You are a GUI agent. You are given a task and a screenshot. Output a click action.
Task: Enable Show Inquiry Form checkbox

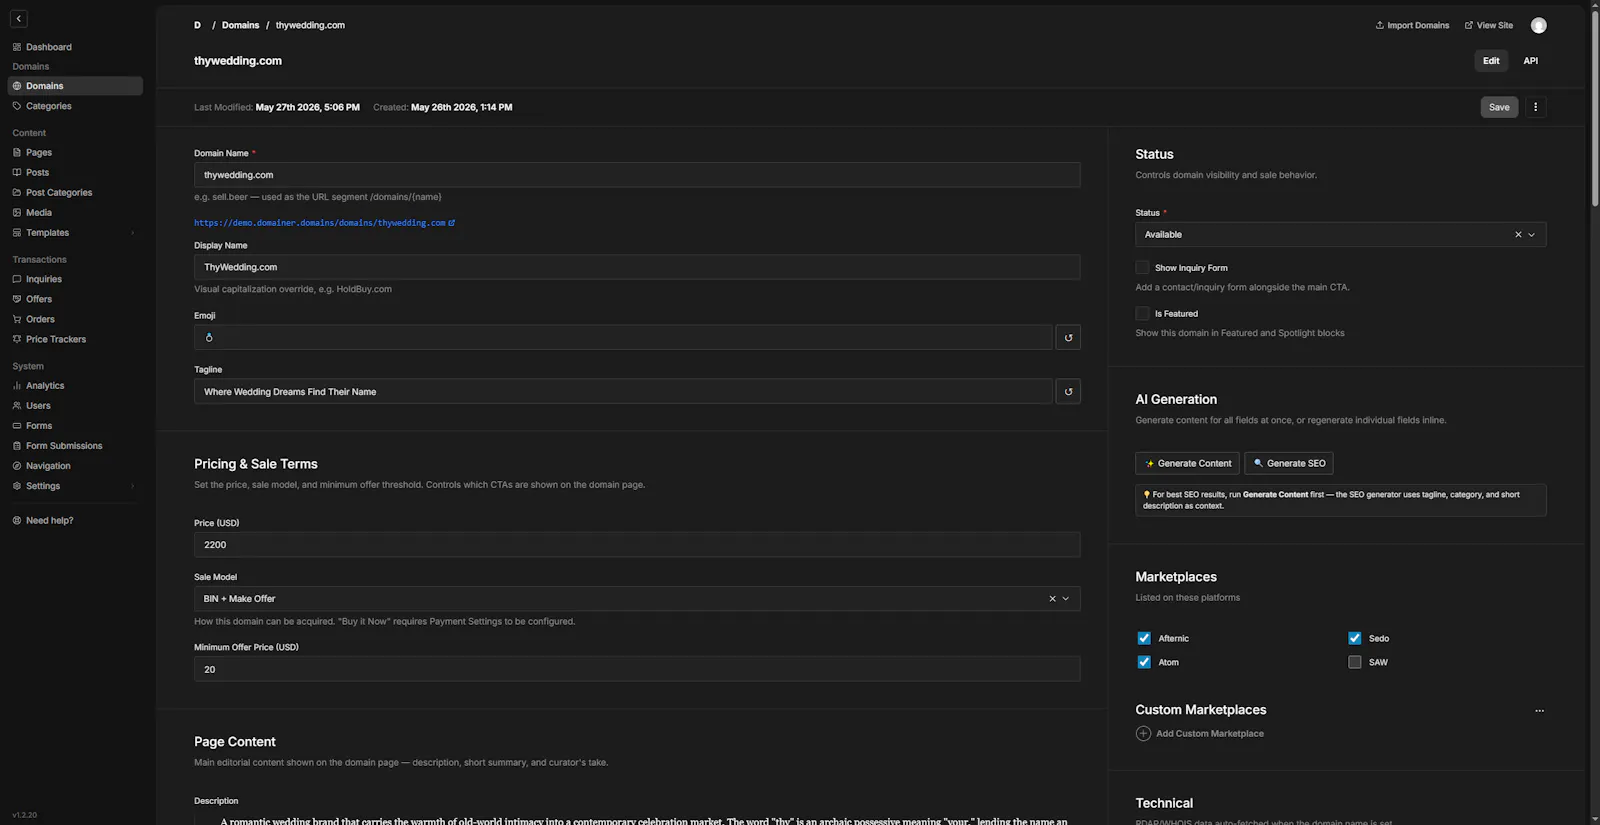(1142, 268)
